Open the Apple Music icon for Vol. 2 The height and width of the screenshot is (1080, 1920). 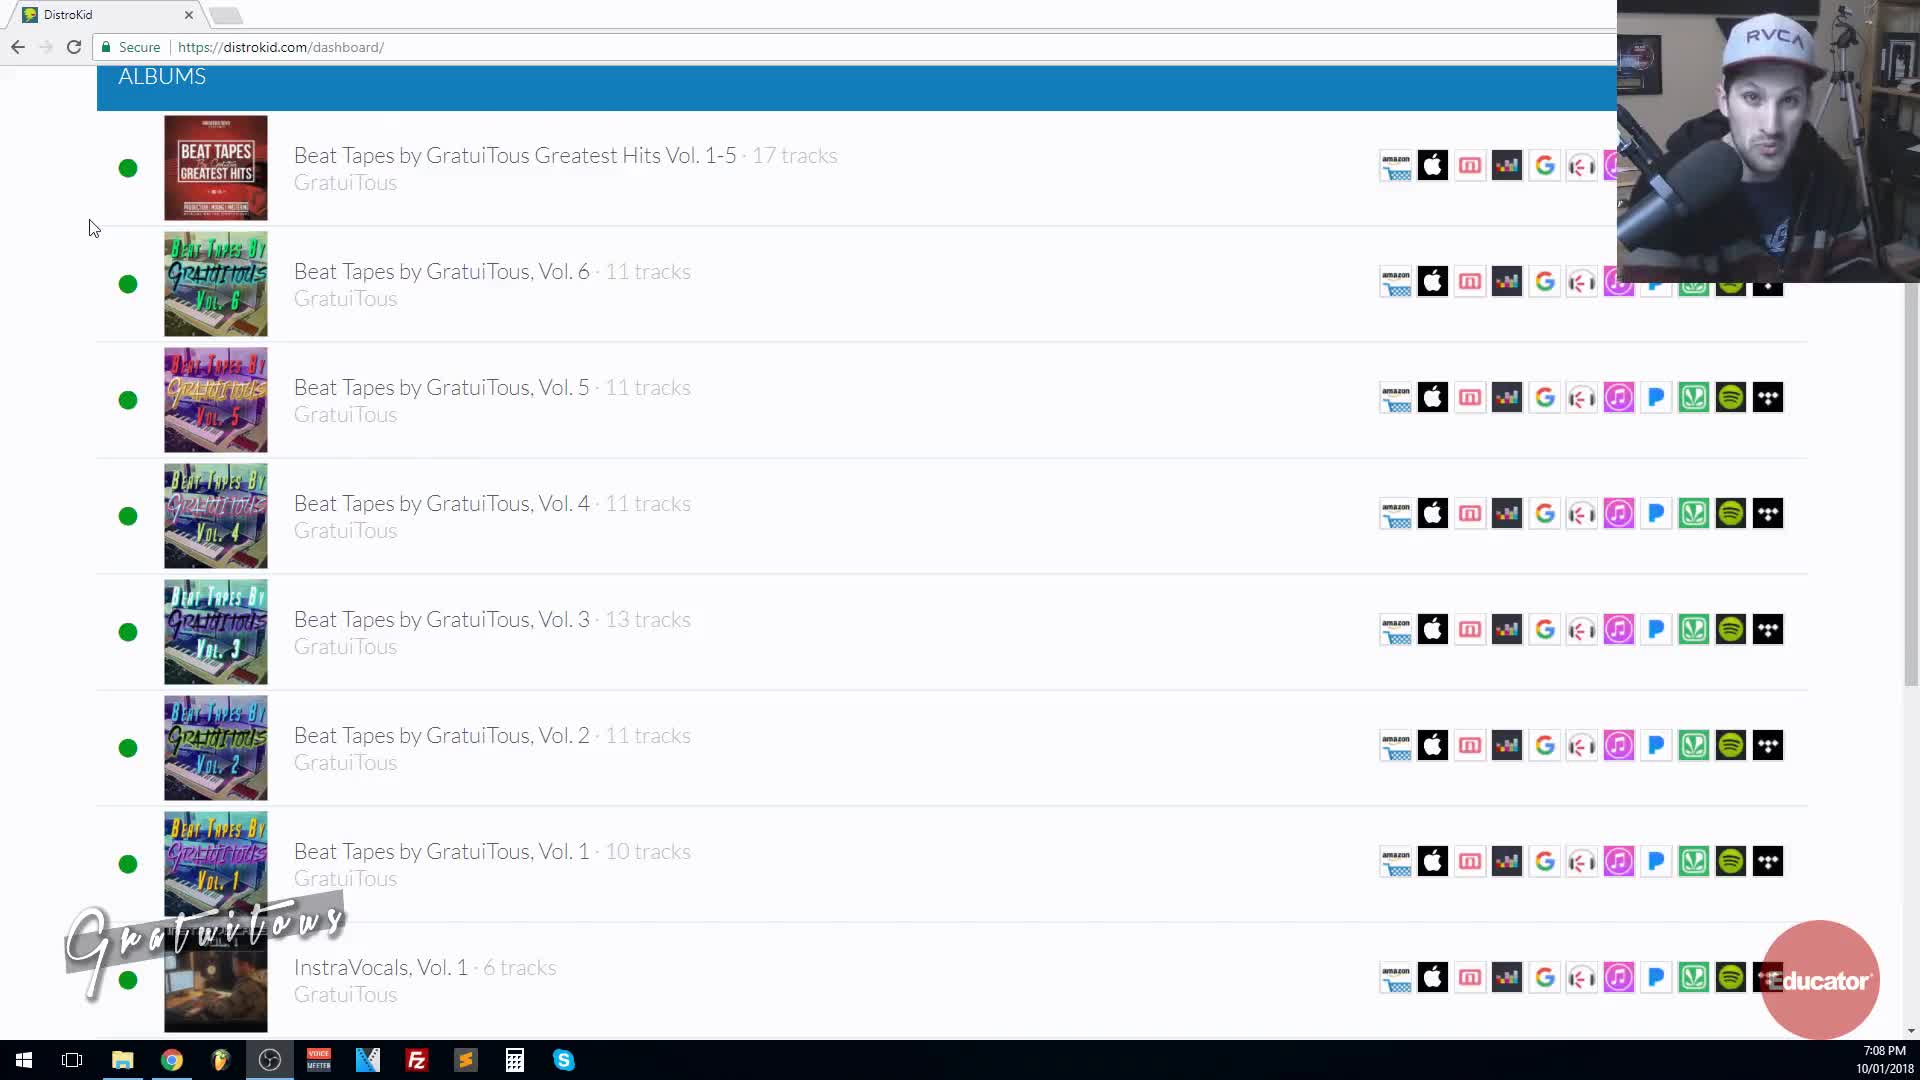pyautogui.click(x=1432, y=746)
